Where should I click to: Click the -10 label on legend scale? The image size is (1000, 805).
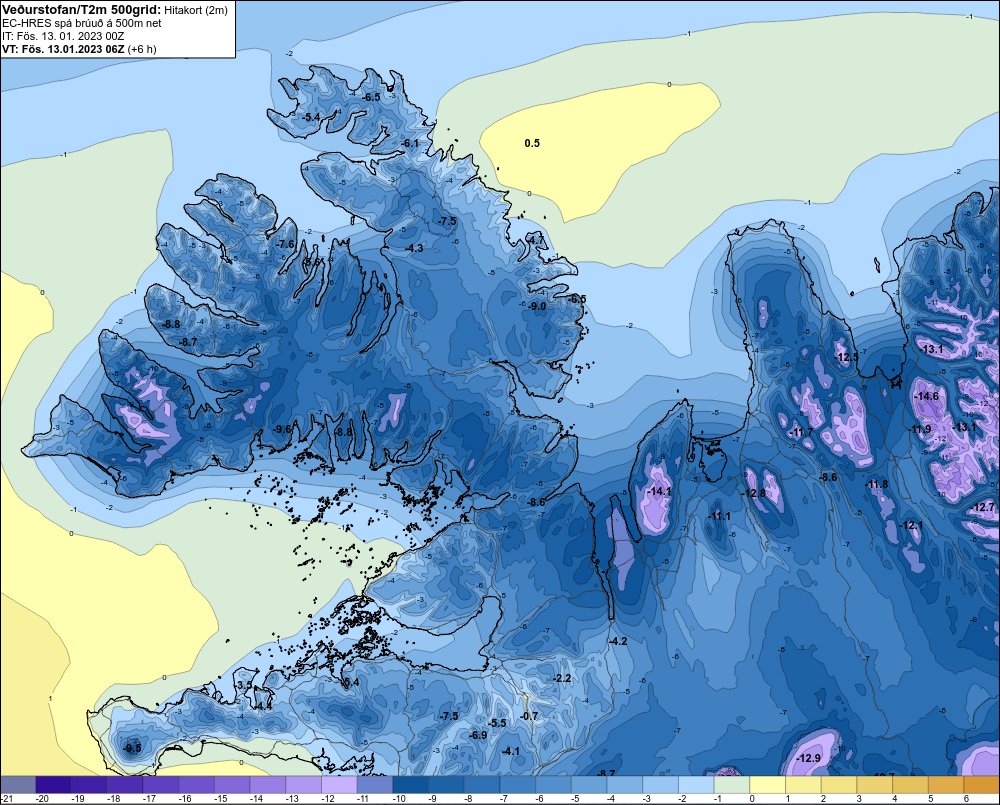click(x=399, y=799)
